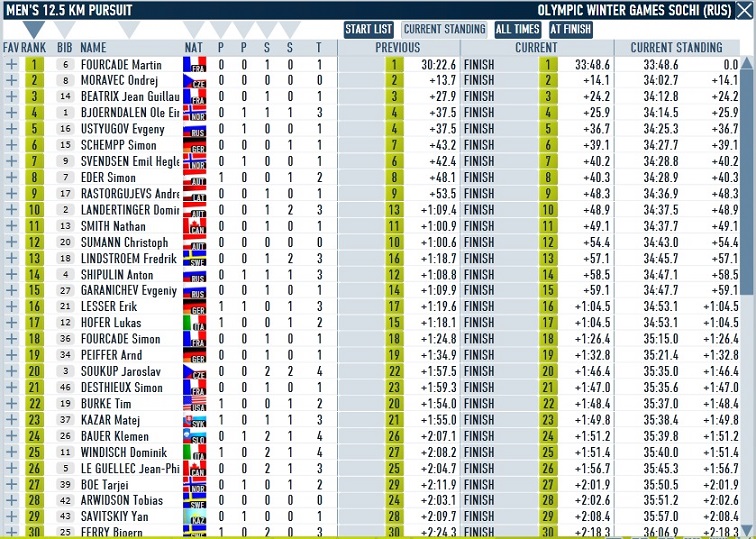The image size is (756, 539).
Task: Favorite LESSER Erik with plus icon
Action: click(11, 307)
